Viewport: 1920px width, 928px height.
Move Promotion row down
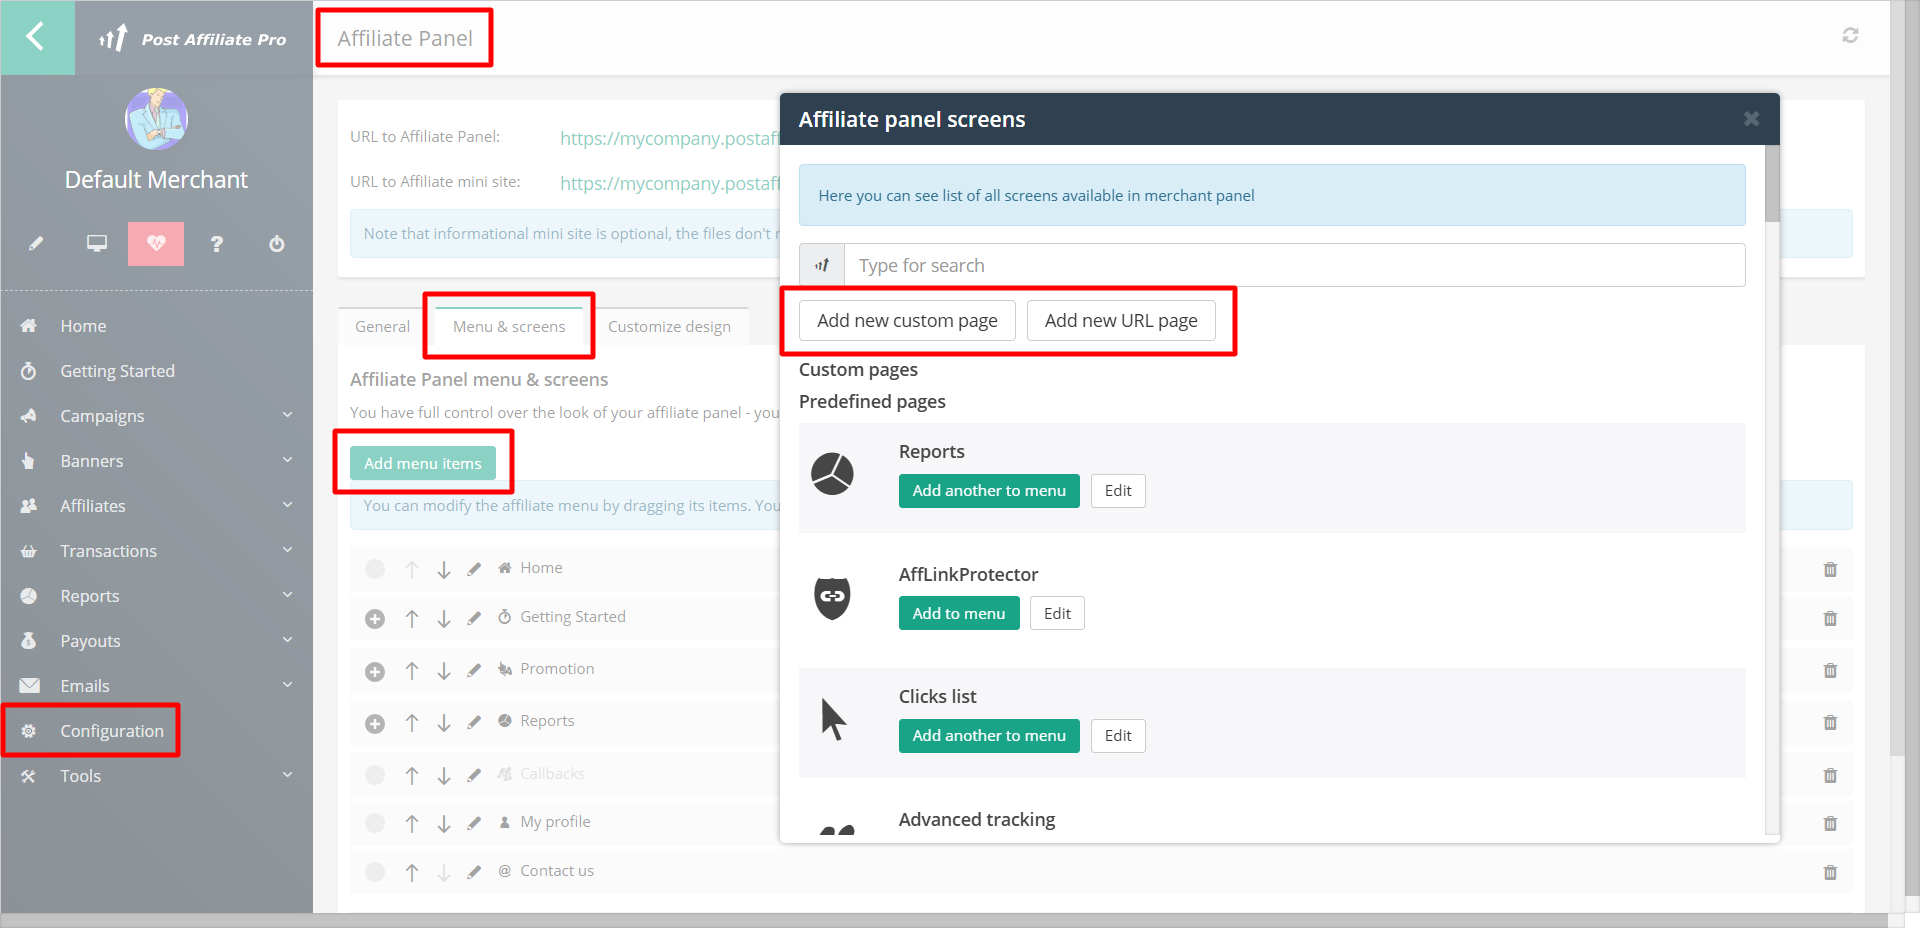(x=444, y=671)
